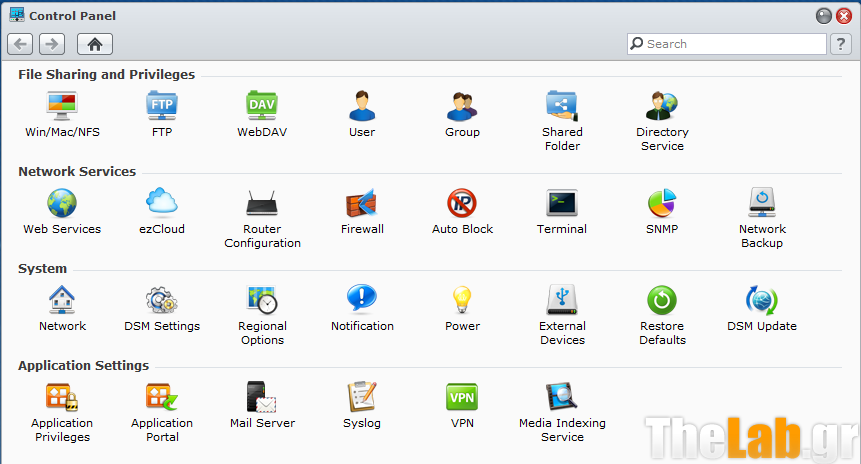861x464 pixels.
Task: Open Power settings lightbulb icon
Action: tap(462, 300)
